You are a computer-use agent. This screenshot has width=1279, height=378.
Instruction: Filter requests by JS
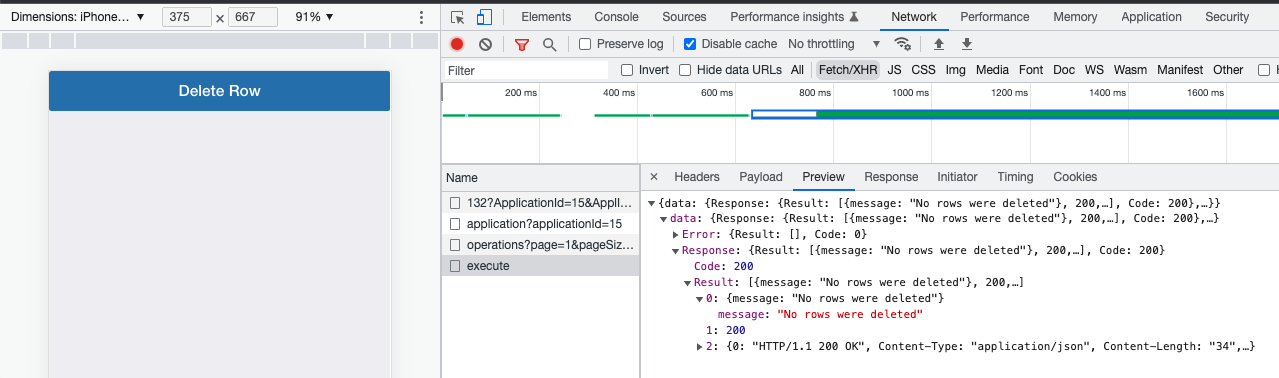[894, 70]
